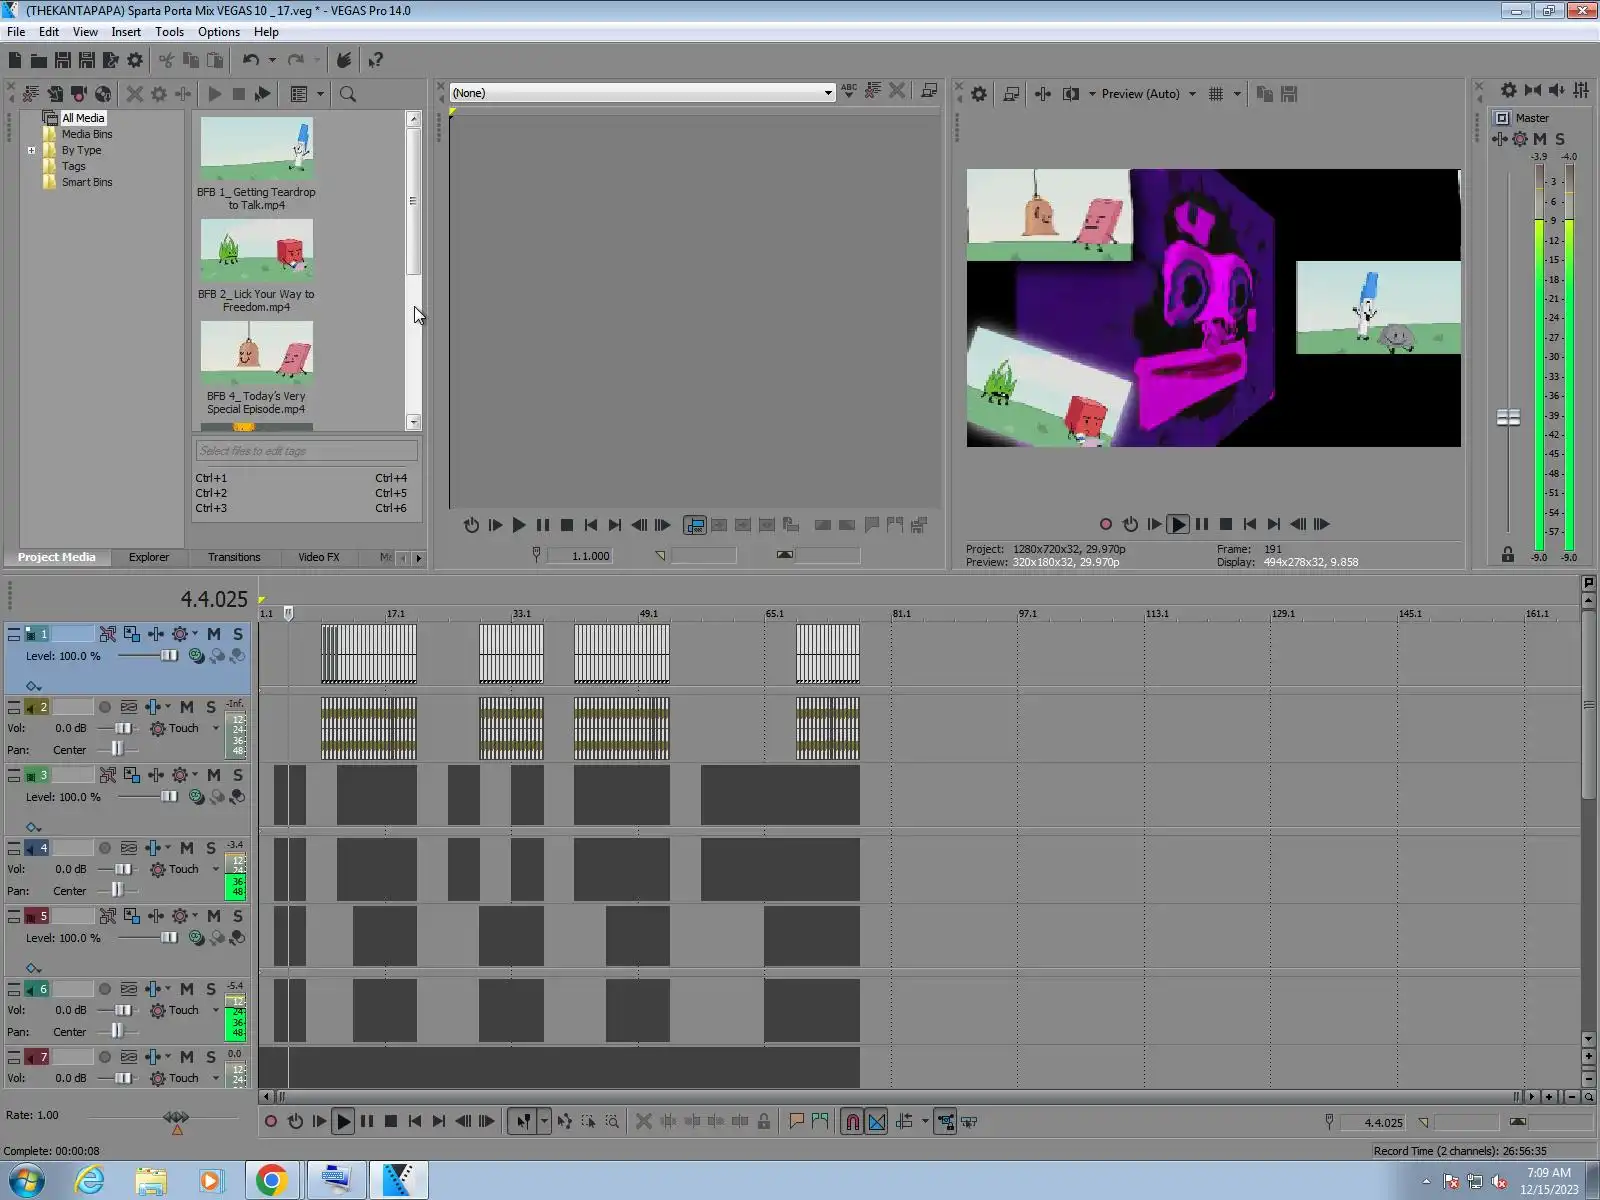This screenshot has width=1600, height=1200.
Task: Open the Trimmer (None) media dropdown
Action: pos(828,93)
